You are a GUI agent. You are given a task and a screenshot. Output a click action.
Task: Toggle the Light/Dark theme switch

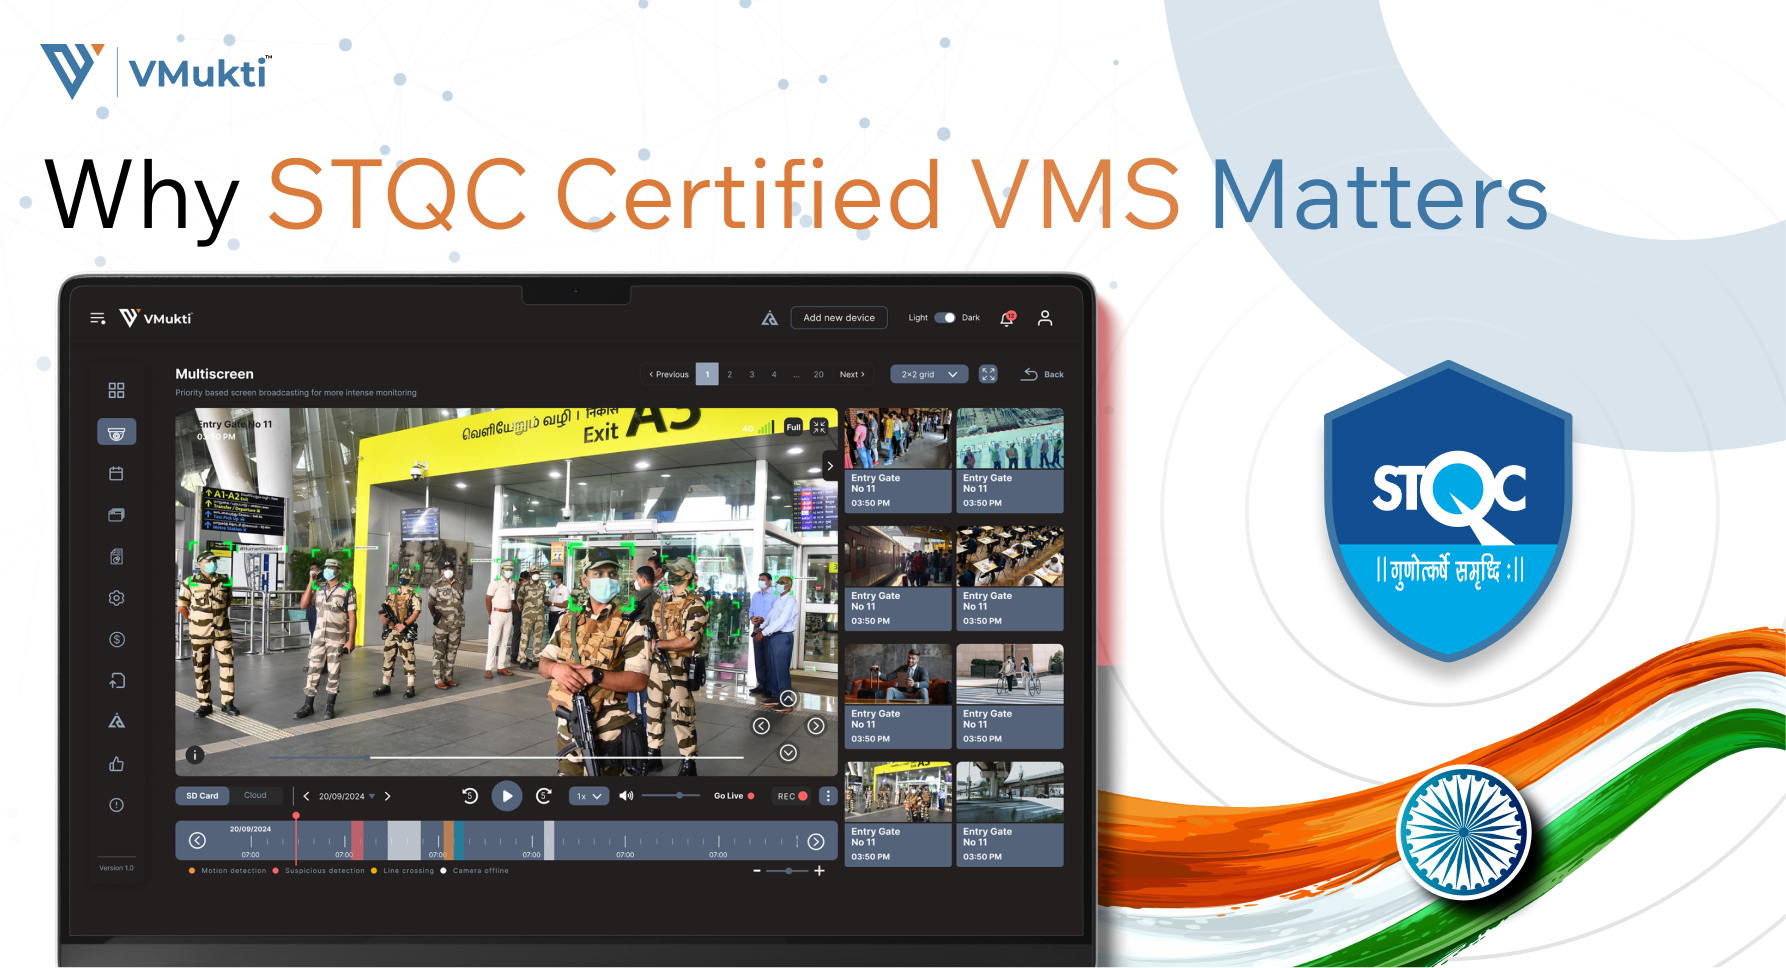[945, 318]
